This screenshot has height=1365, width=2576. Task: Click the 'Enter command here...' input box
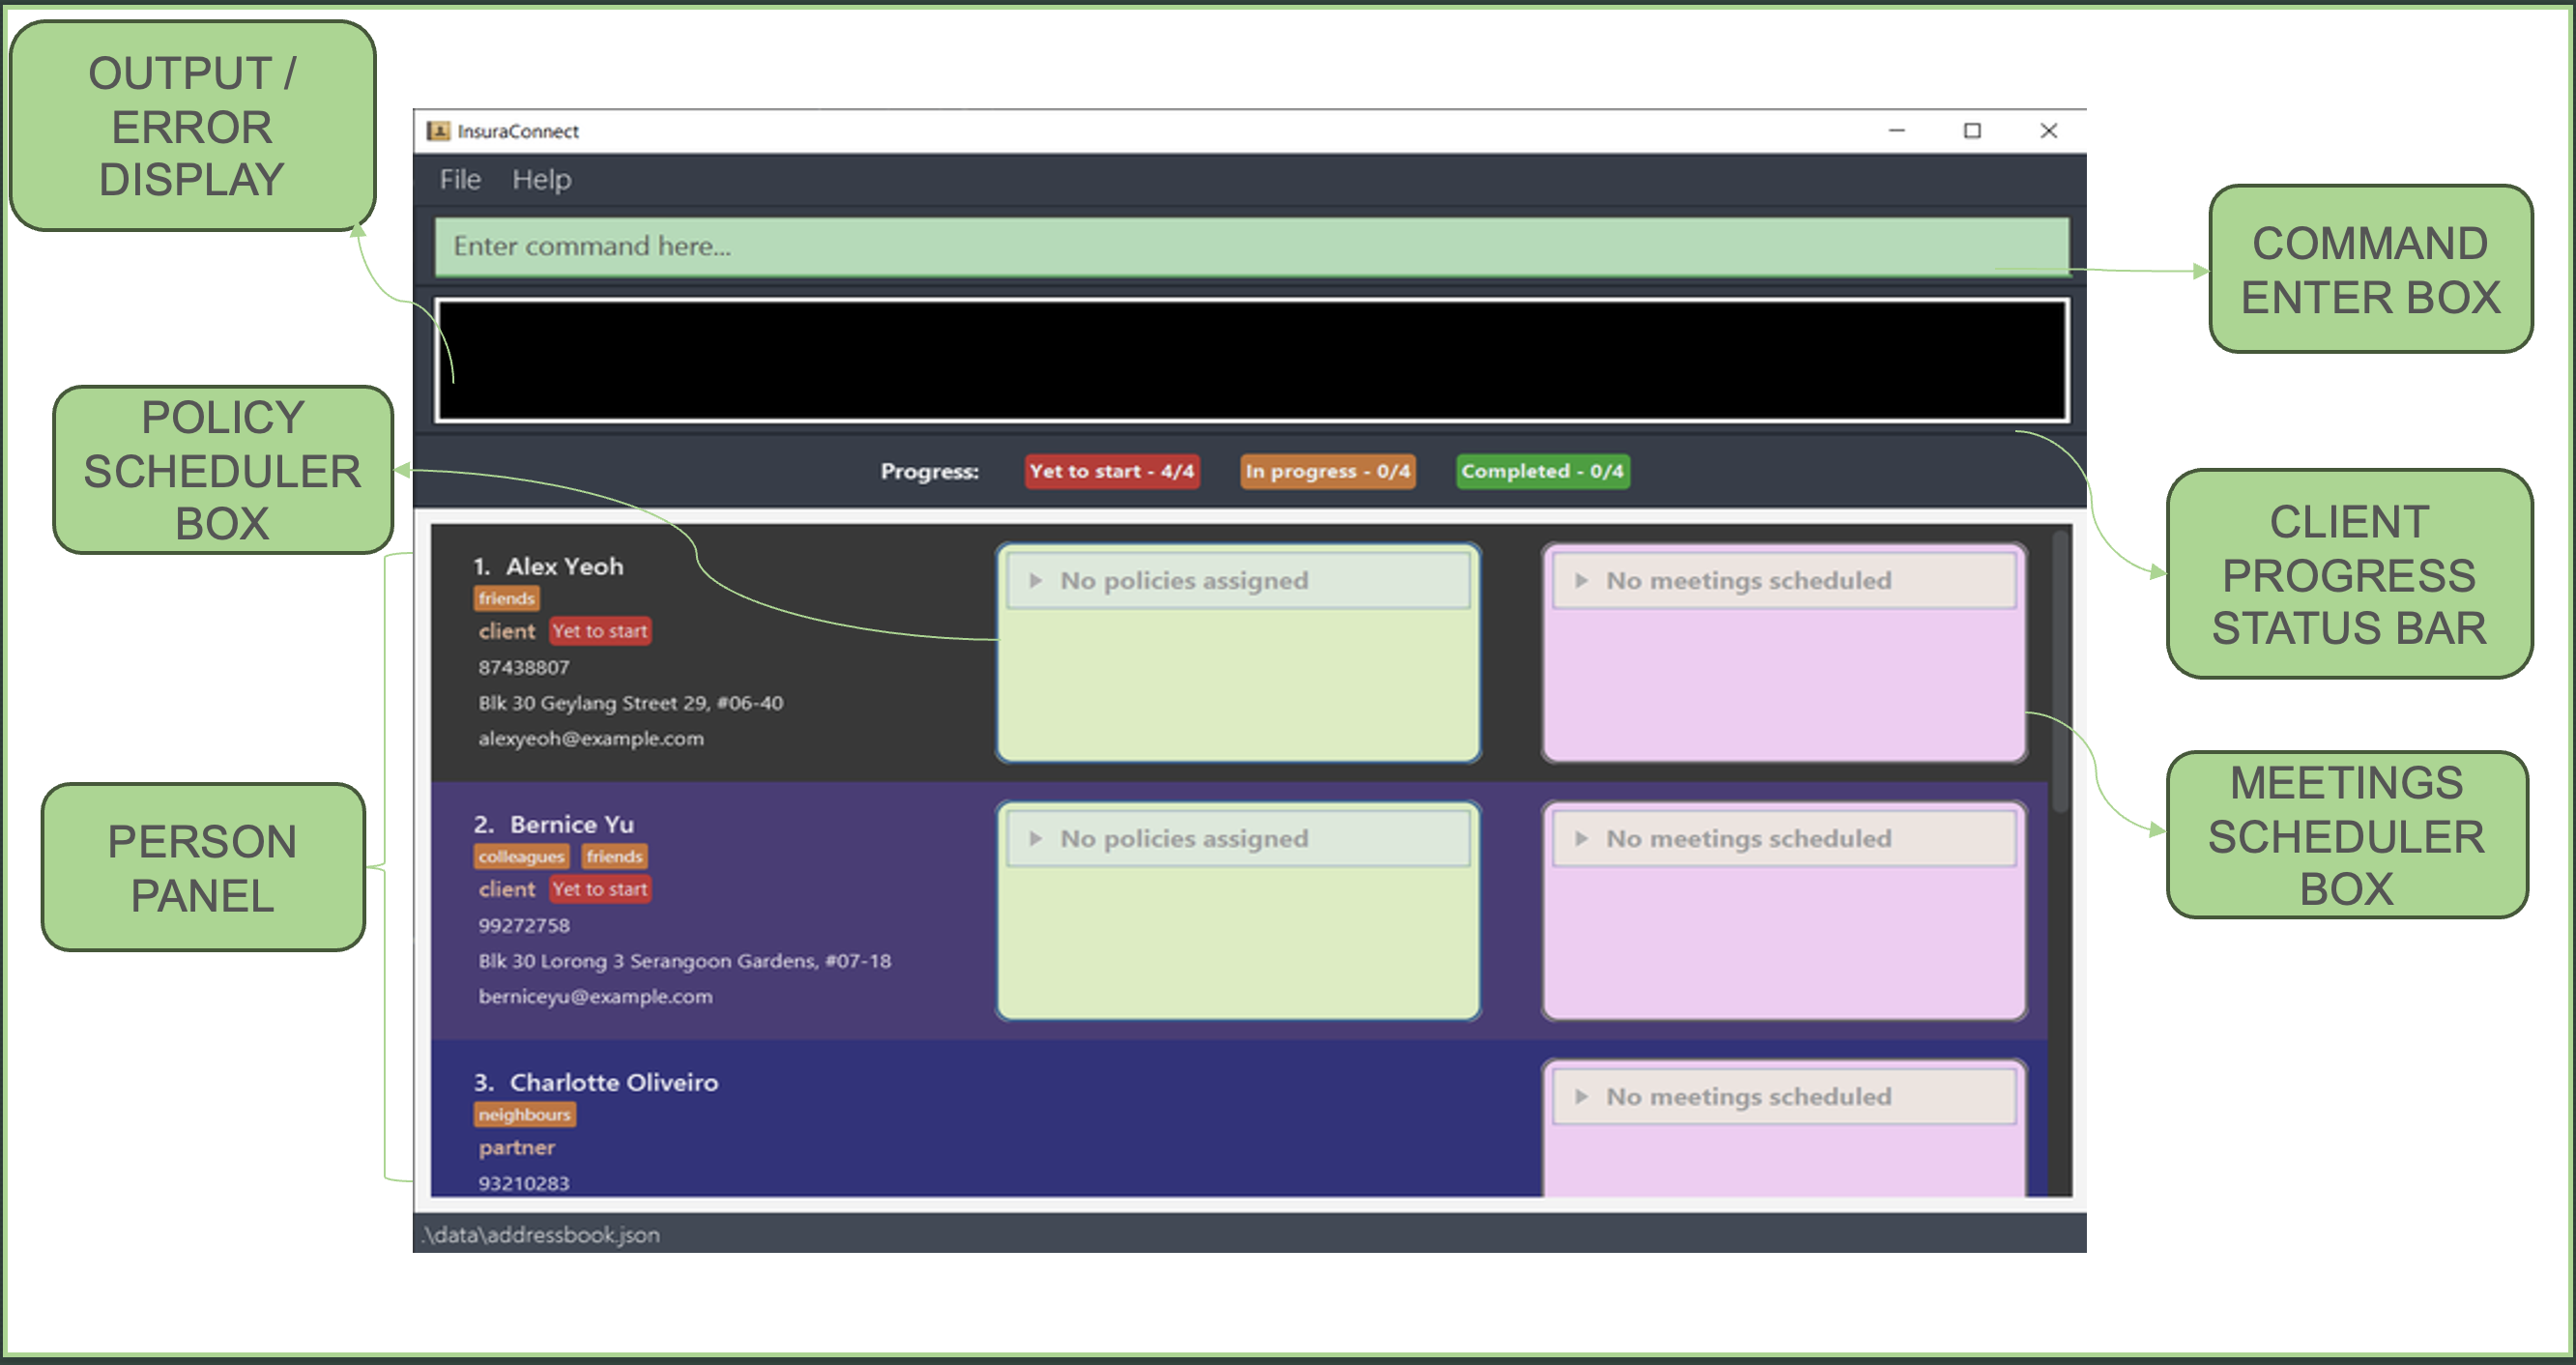coord(1251,246)
